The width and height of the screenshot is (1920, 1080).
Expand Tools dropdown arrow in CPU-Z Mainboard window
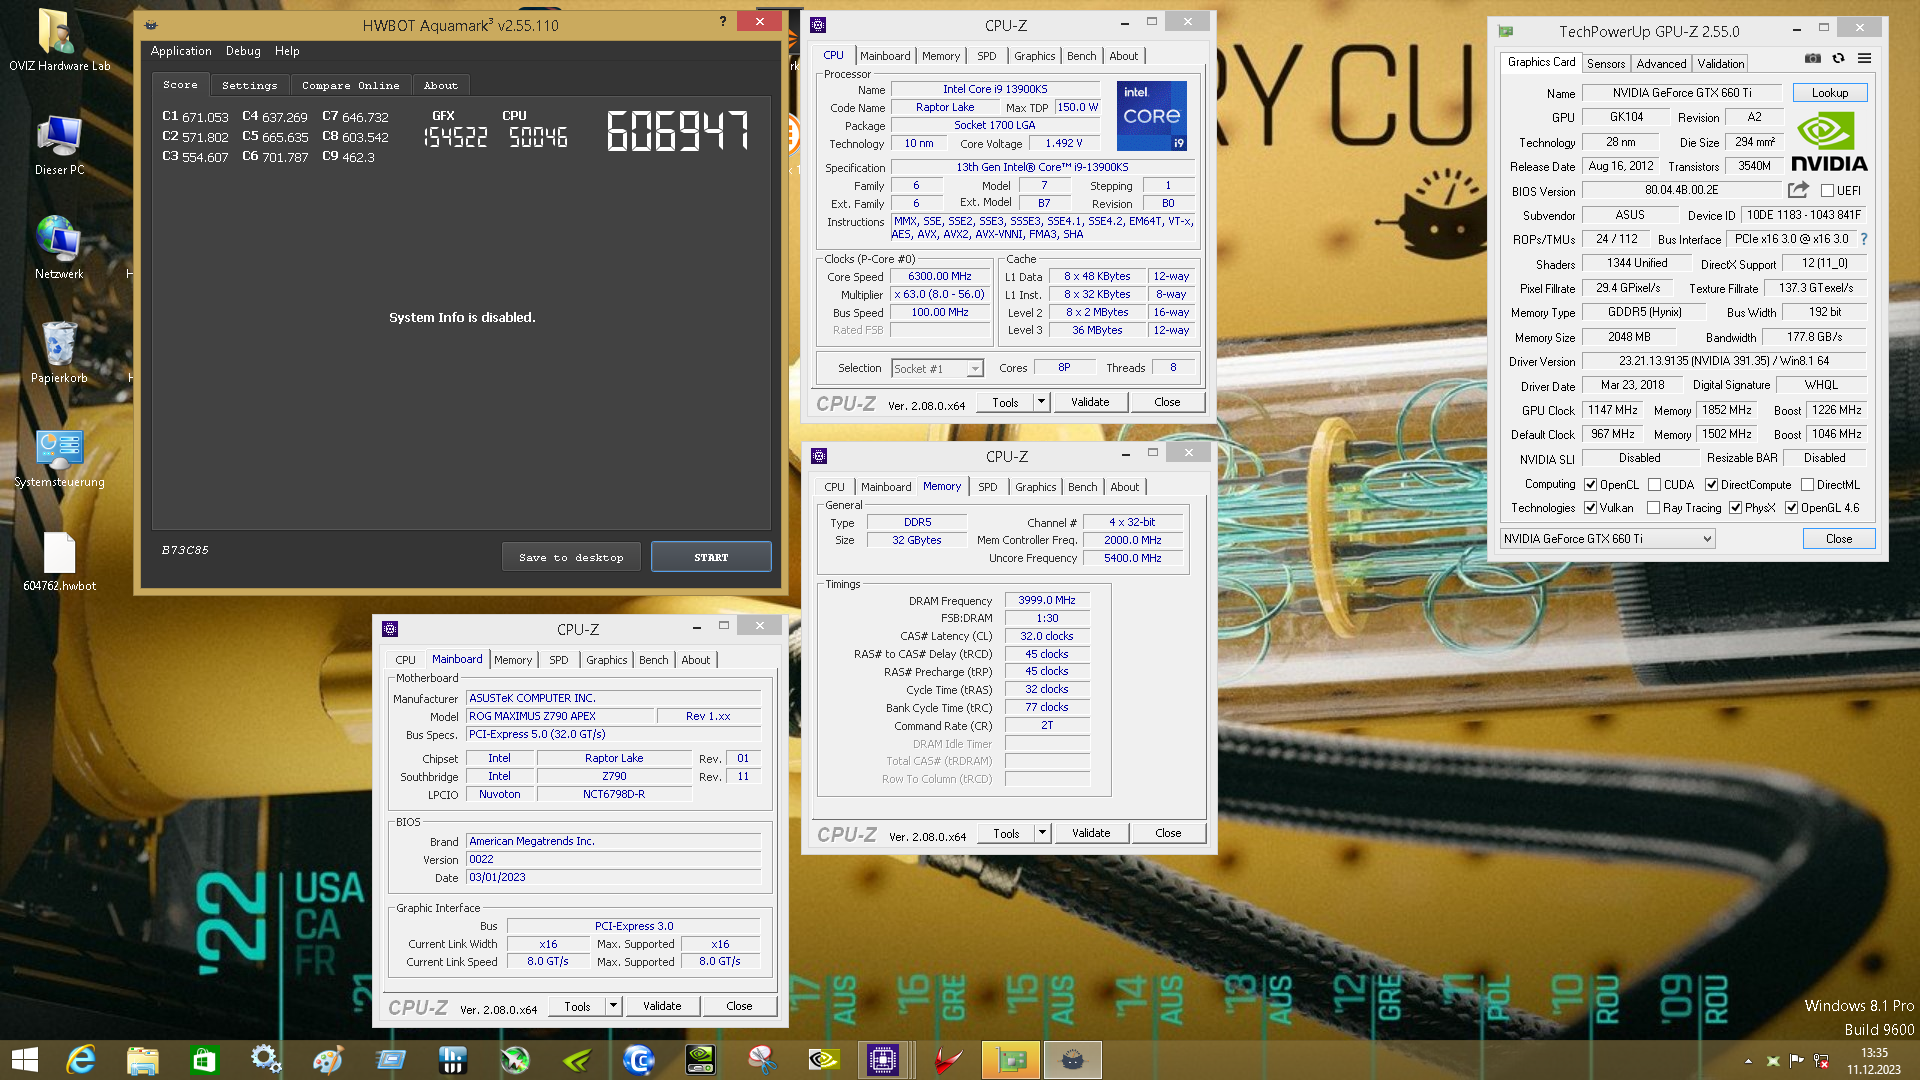(613, 1007)
